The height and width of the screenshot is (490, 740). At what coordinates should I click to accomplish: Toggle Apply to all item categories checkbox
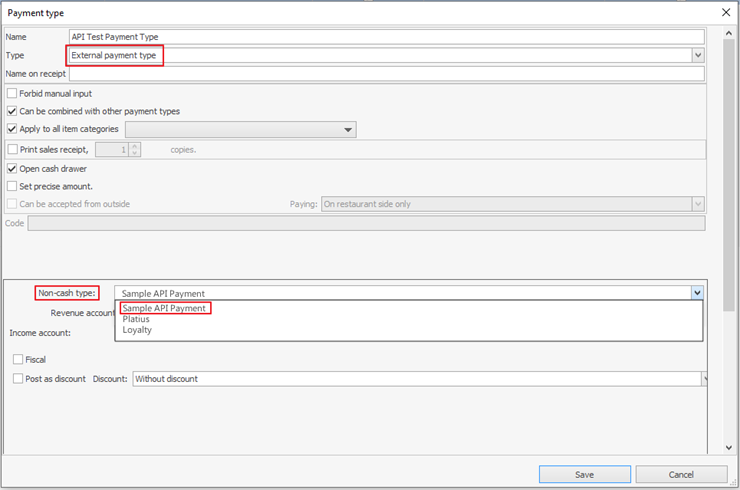[13, 129]
